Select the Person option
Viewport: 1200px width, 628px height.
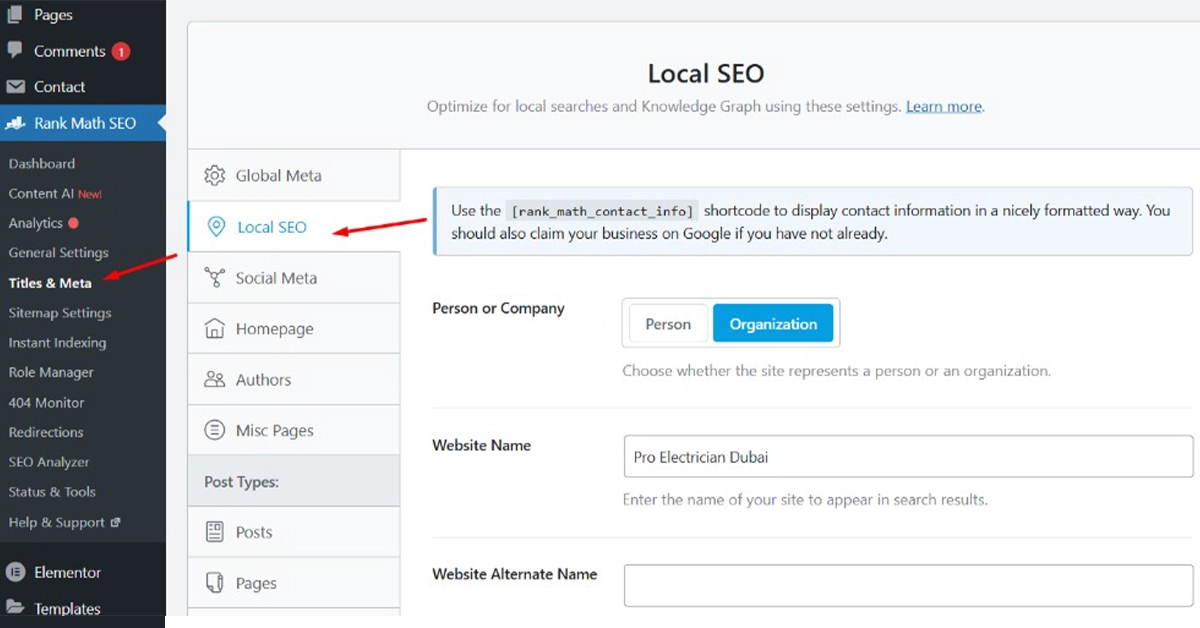668,324
